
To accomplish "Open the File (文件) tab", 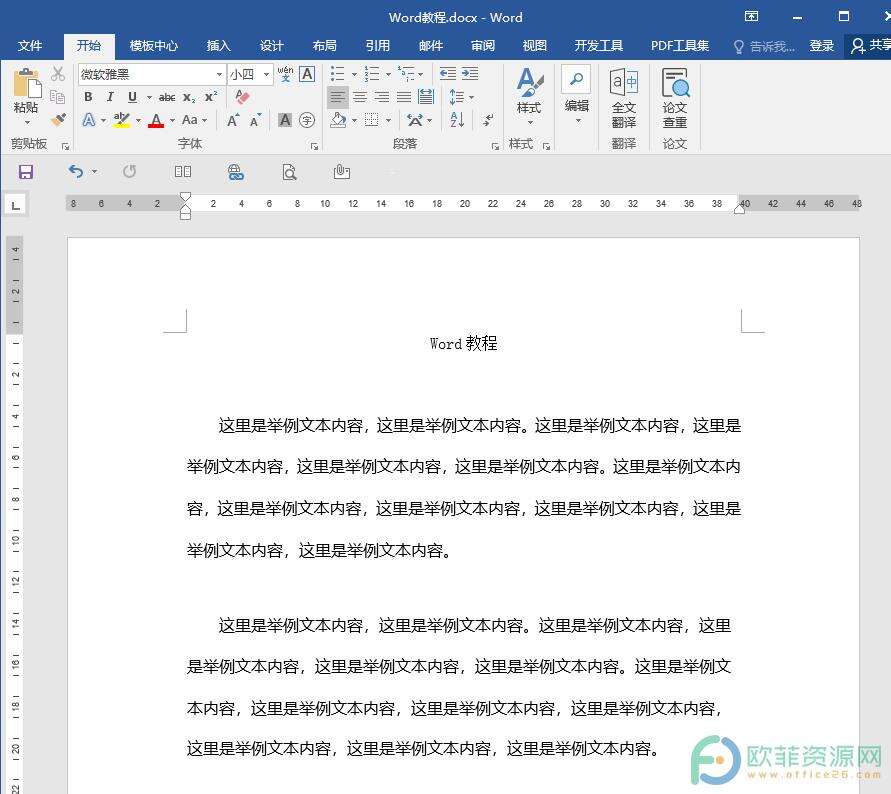I will [30, 46].
